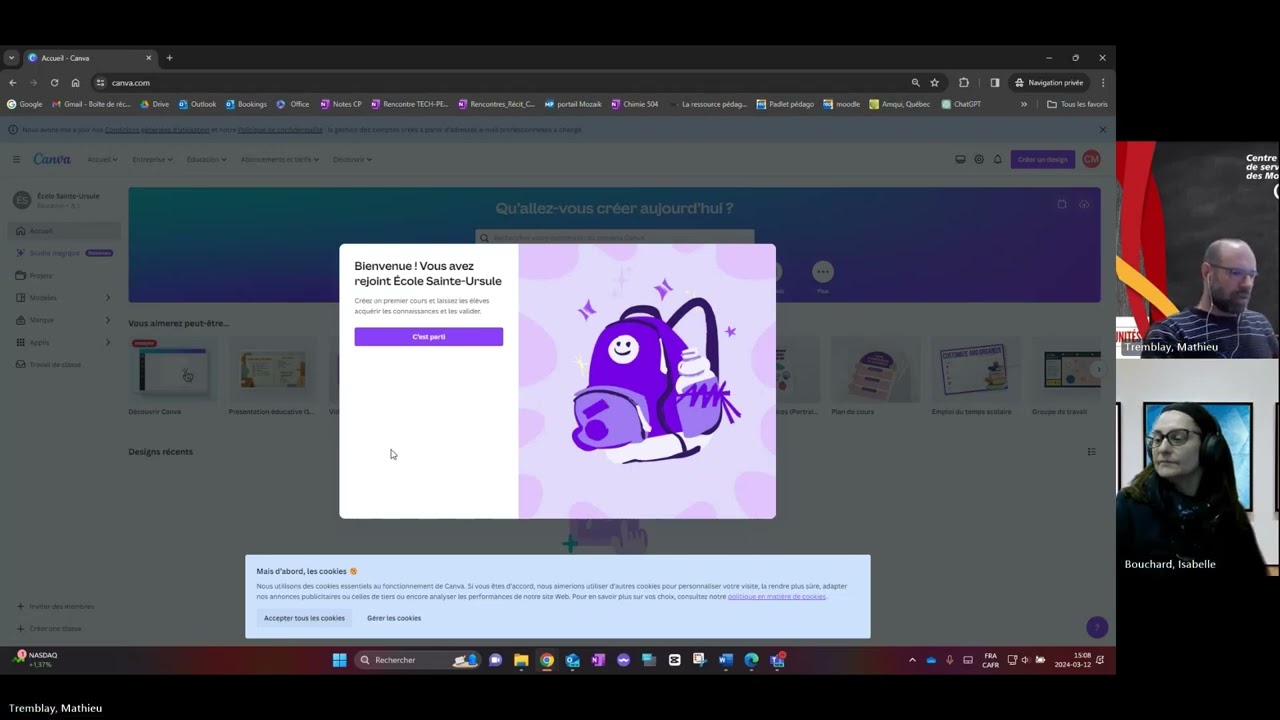Open a new browser tab

pos(169,58)
